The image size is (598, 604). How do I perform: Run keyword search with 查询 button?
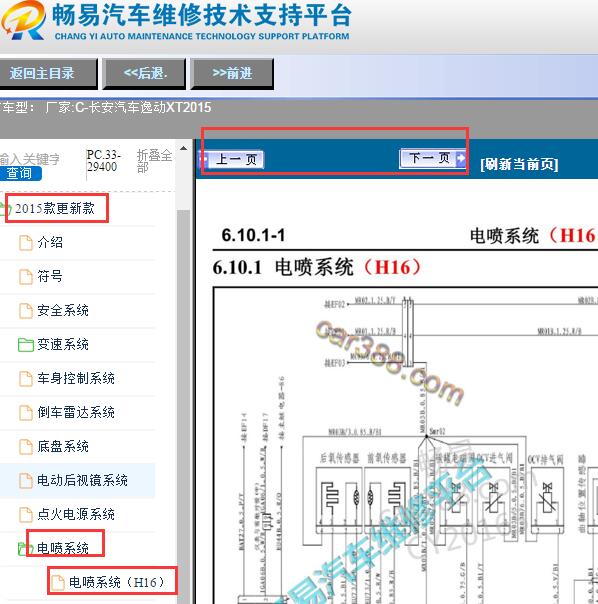[x=20, y=173]
